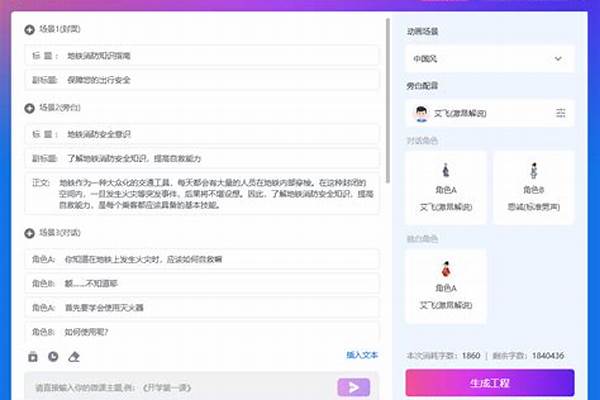This screenshot has height=400, width=600.
Task: Click the plus icon beside 场景2(旁白)
Action: pyautogui.click(x=29, y=108)
